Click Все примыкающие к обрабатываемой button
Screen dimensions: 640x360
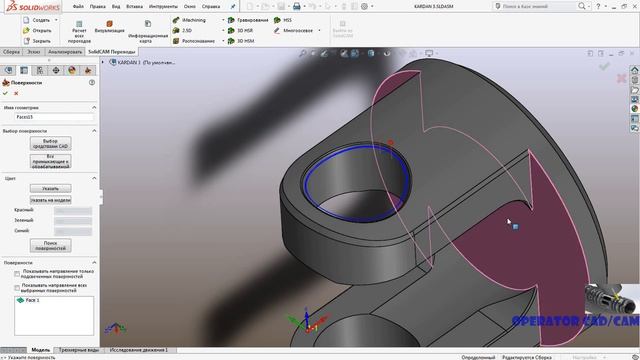click(x=51, y=161)
